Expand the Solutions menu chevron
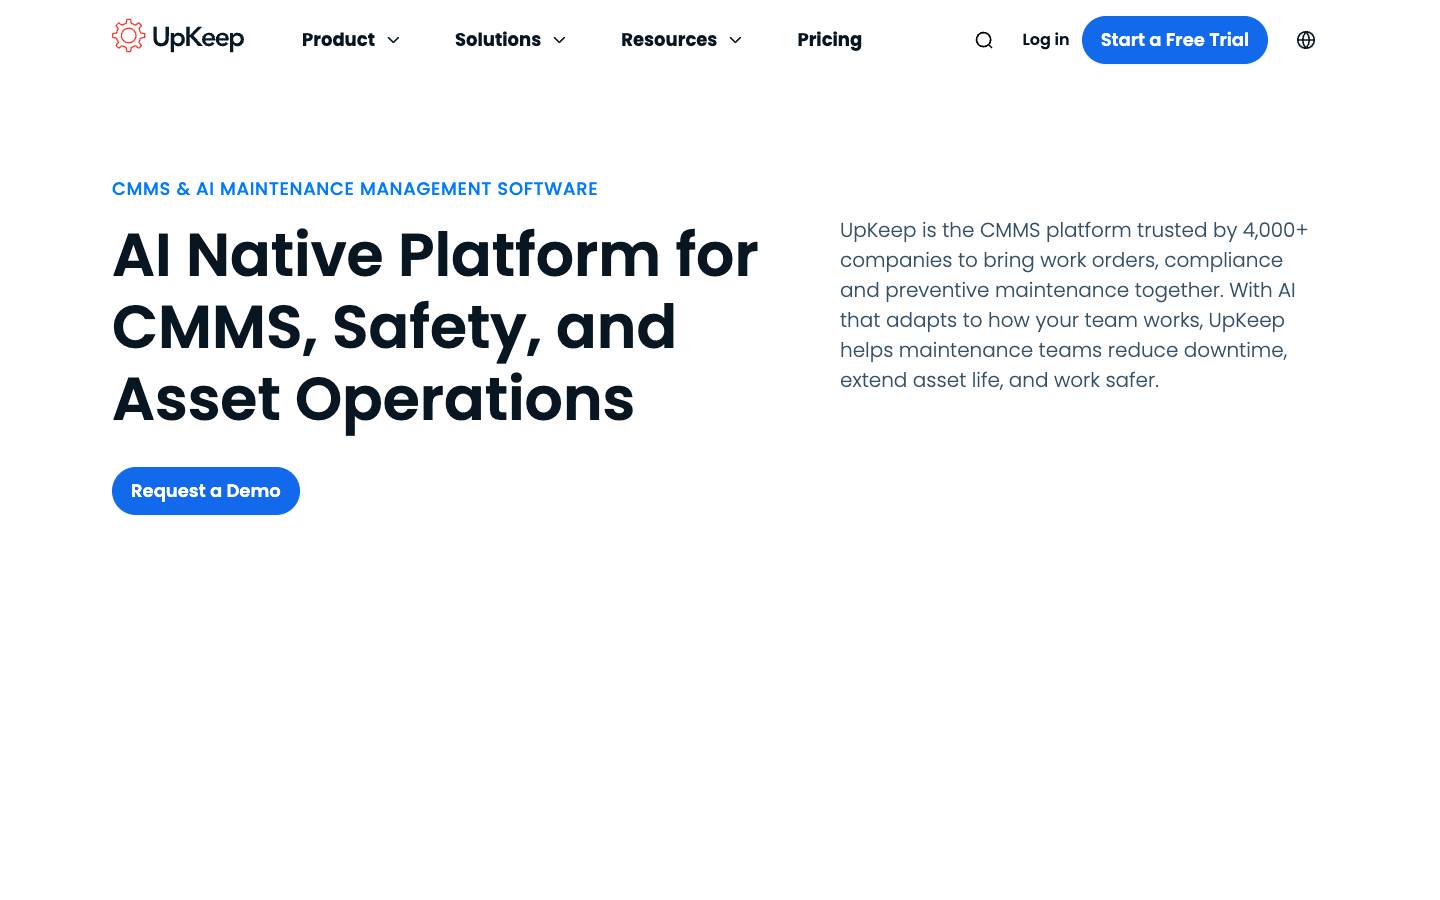1440x900 pixels. tap(559, 40)
